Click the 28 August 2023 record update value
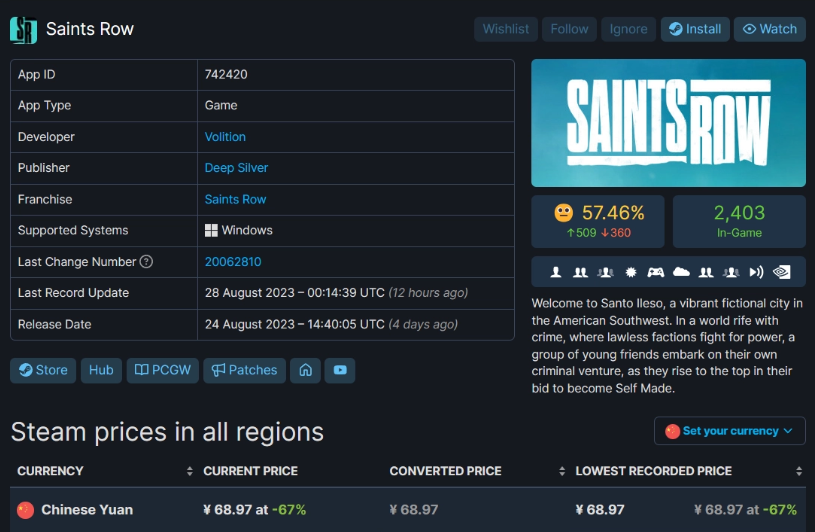 [x=336, y=292]
